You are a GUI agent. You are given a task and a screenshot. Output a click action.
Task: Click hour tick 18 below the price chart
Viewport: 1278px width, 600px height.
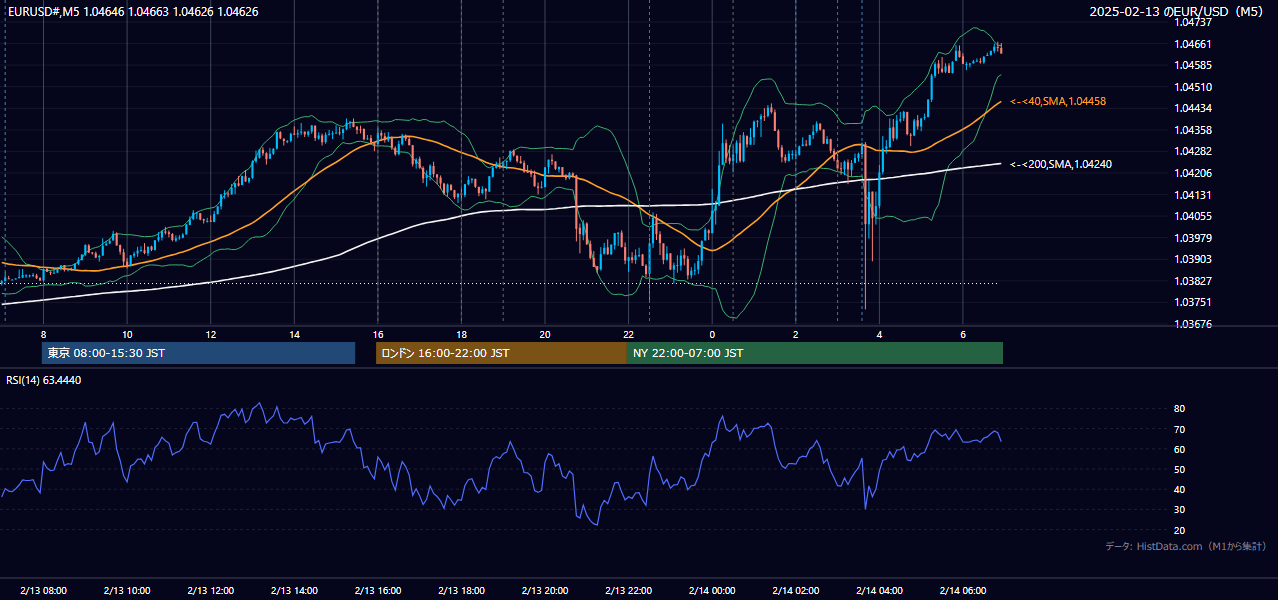pyautogui.click(x=461, y=335)
